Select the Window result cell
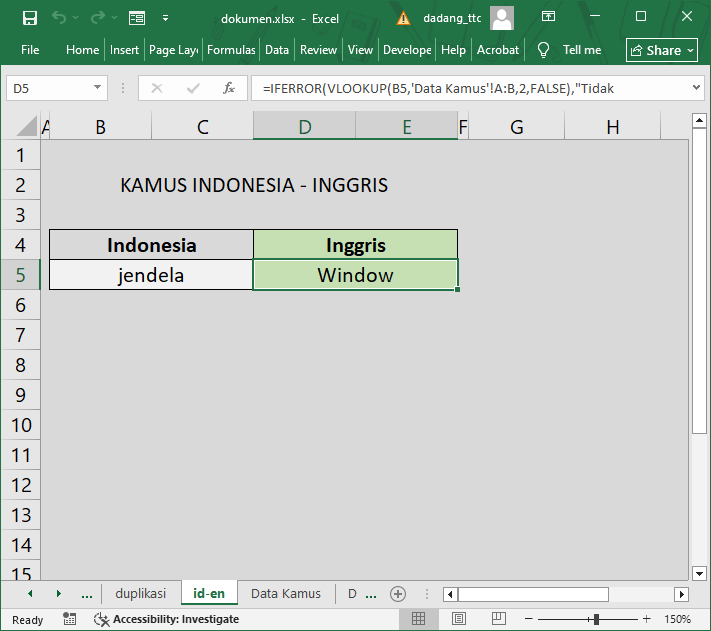This screenshot has width=711, height=631. coord(356,275)
